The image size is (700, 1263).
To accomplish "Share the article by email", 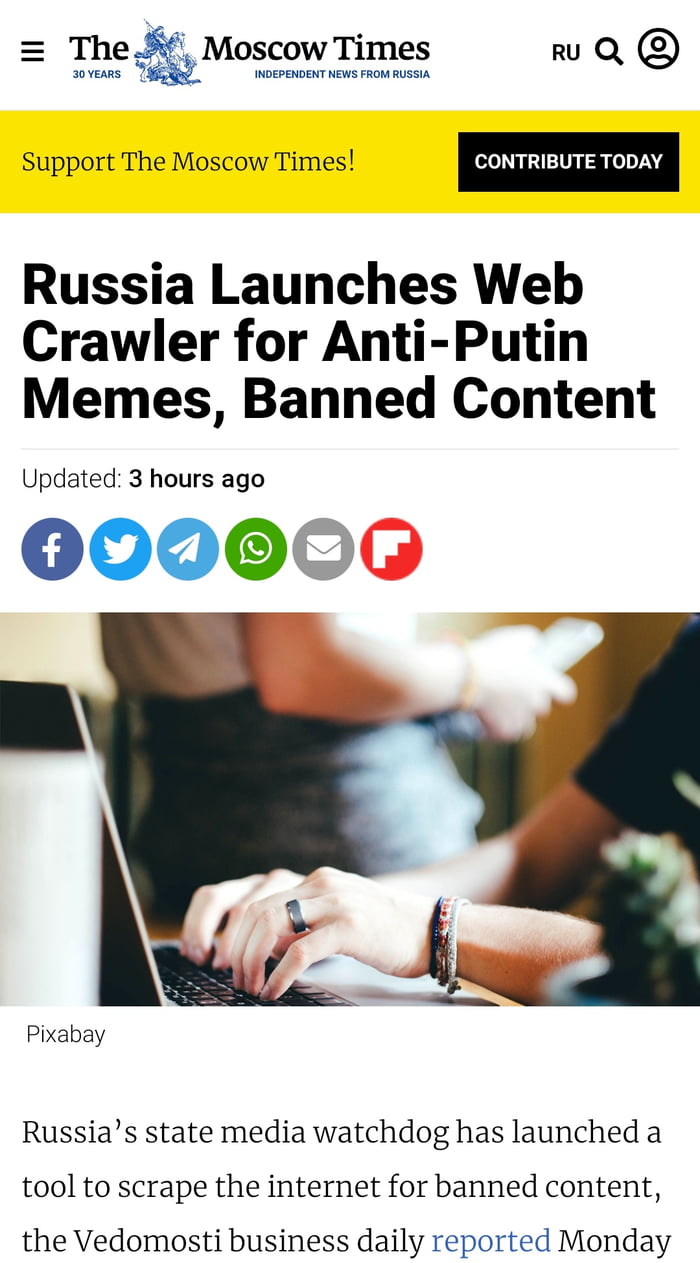I will (x=323, y=549).
